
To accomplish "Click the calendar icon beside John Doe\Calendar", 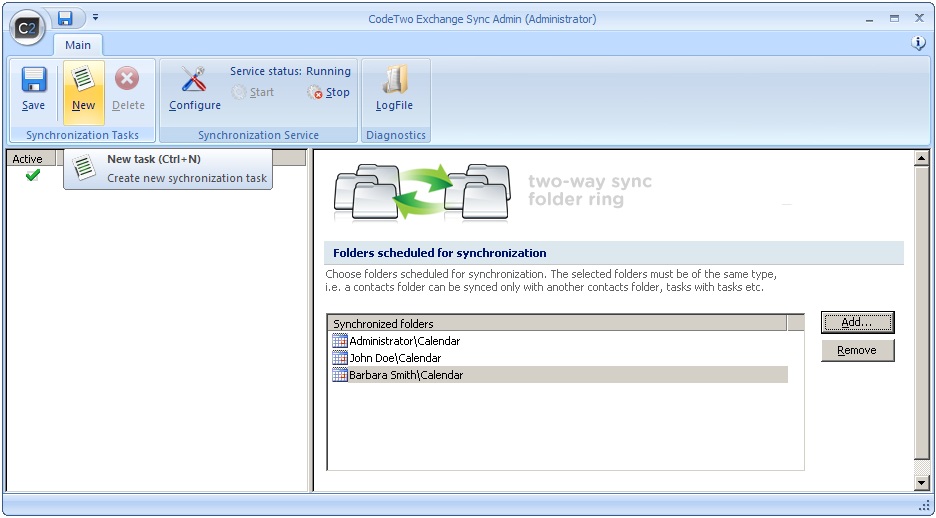I will click(x=340, y=358).
